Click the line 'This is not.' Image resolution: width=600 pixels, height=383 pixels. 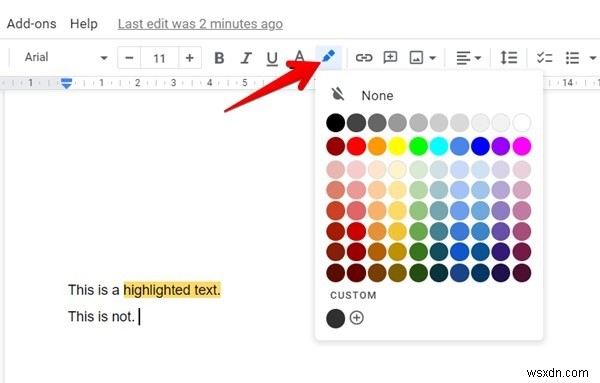[x=101, y=317]
